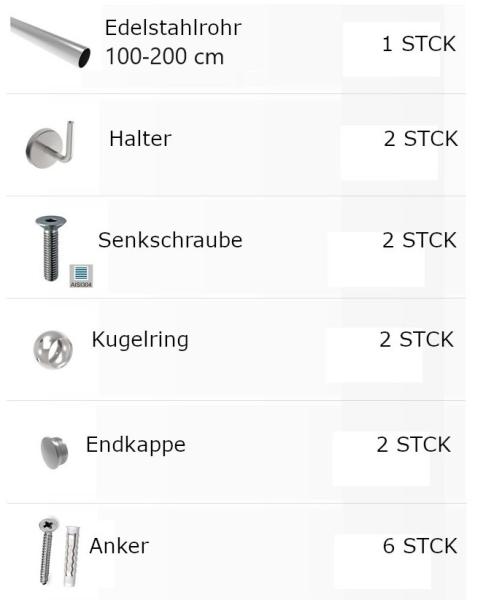Screen dimensions: 483x600
Task: Click the Senkschraube countersunk screw picture
Action: [51, 248]
